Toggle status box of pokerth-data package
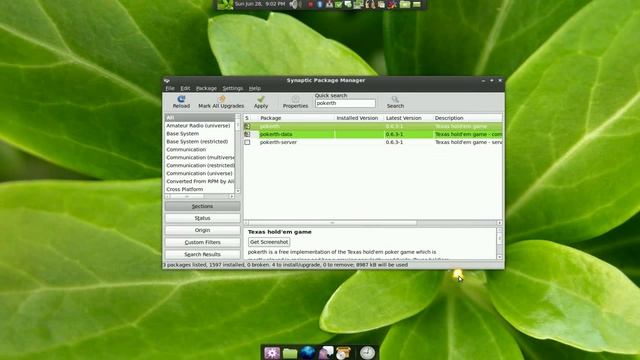Viewport: 640px width, 360px height. [247, 134]
